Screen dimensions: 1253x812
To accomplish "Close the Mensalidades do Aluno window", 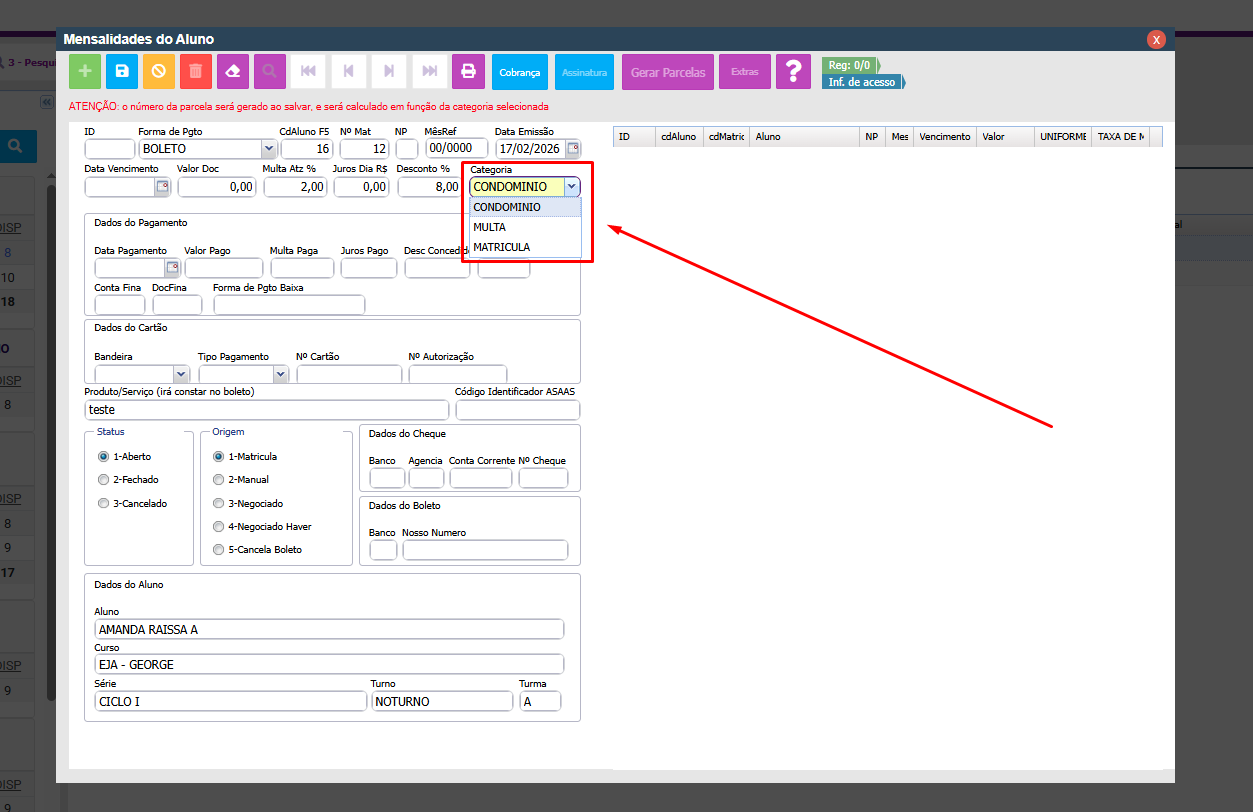I will pos(1156,39).
